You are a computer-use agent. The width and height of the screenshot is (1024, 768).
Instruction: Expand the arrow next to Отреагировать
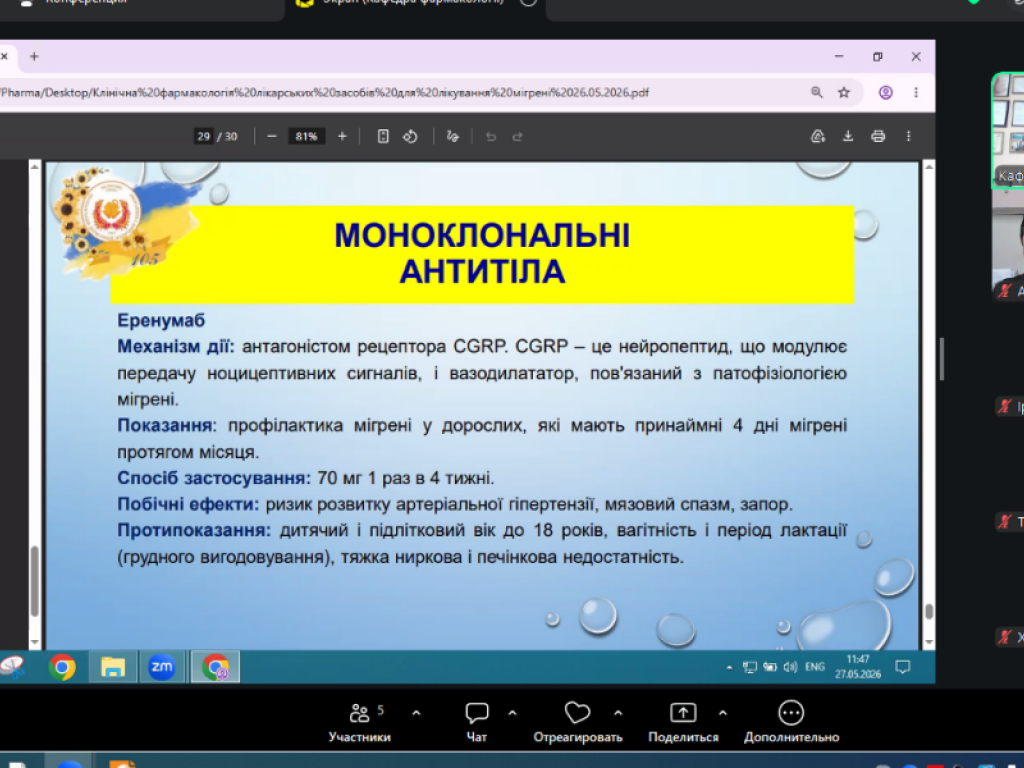pos(618,713)
